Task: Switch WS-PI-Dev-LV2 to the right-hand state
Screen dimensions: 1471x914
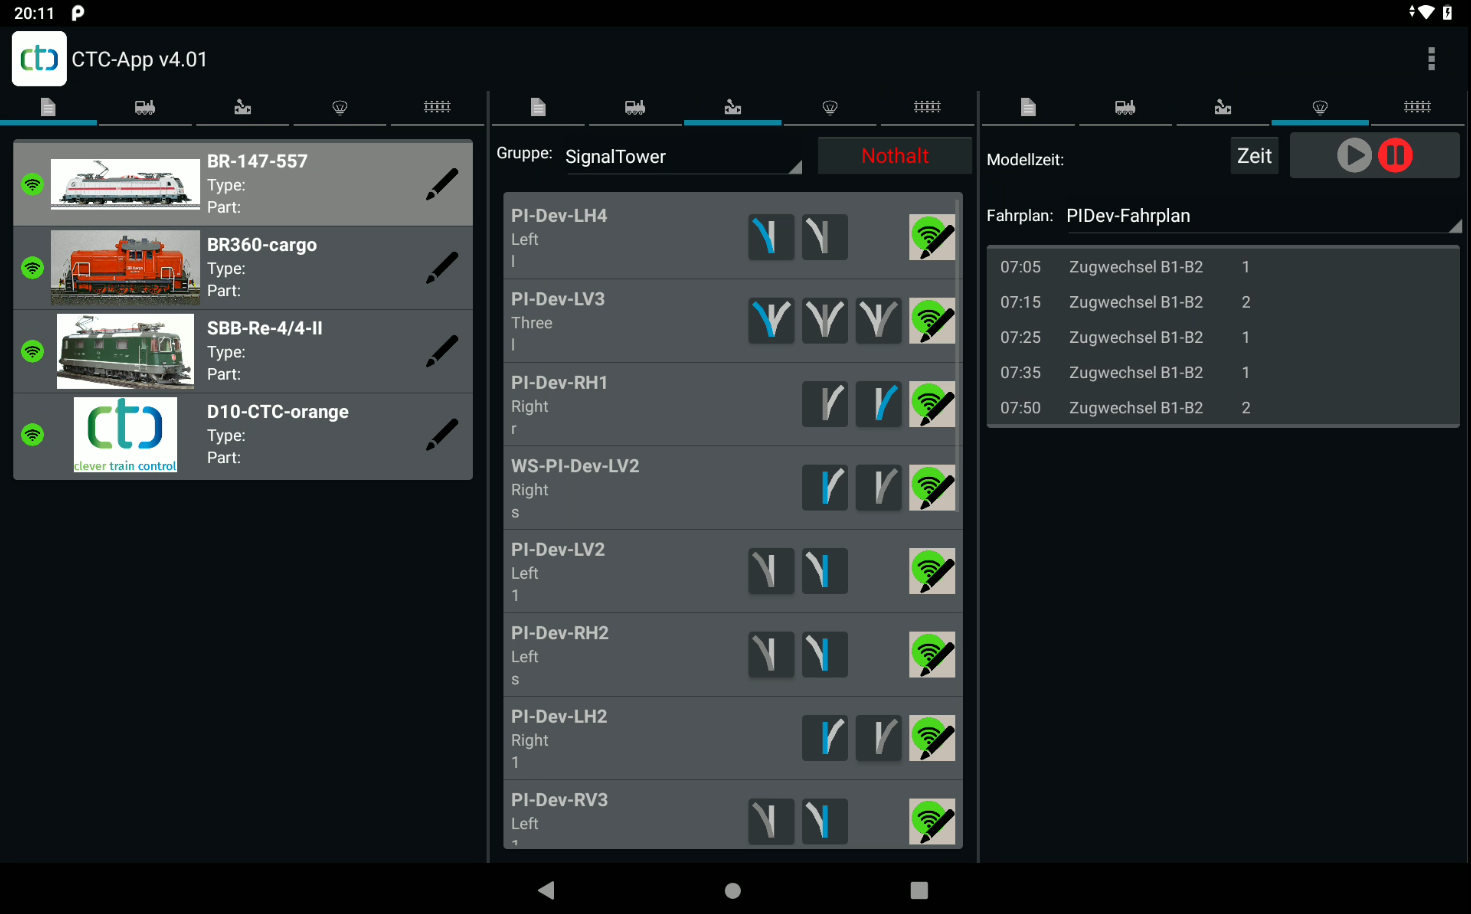Action: coord(879,488)
